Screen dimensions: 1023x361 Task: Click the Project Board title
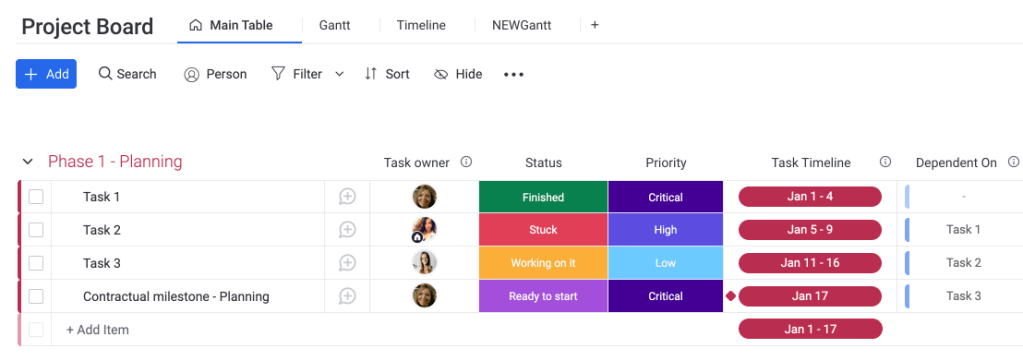(x=87, y=27)
